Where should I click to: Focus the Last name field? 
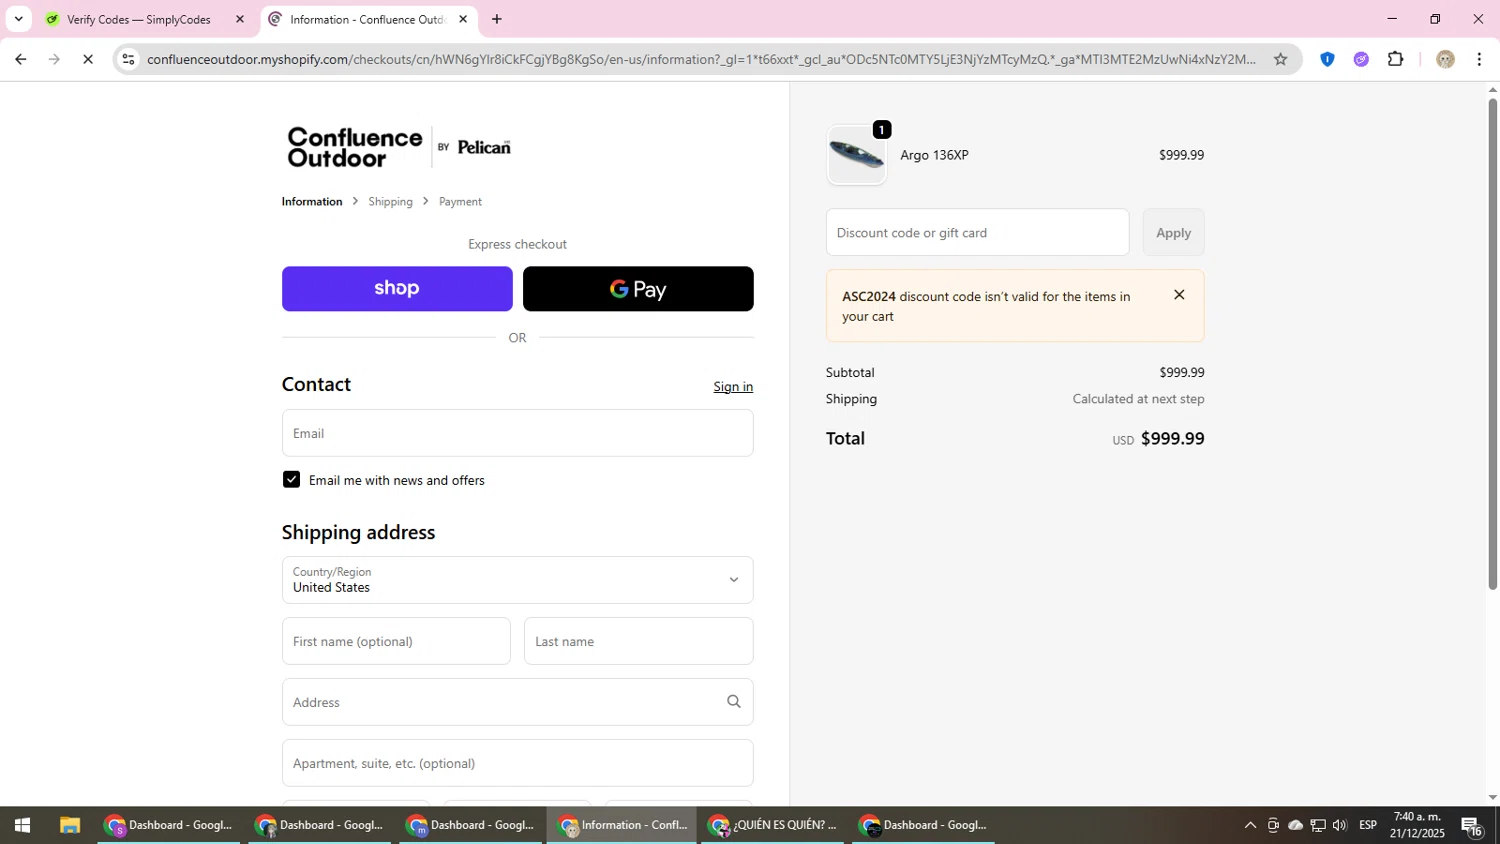click(x=638, y=641)
